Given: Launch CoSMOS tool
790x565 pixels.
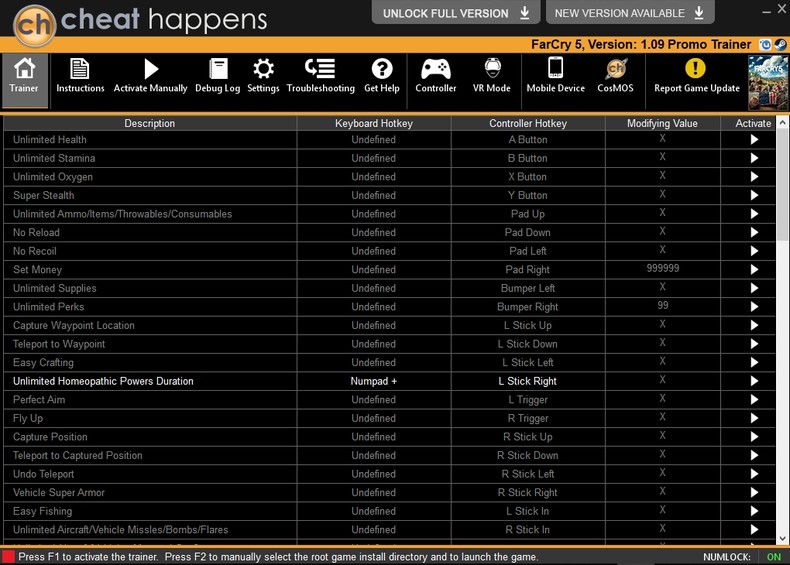Looking at the screenshot, I should (615, 76).
